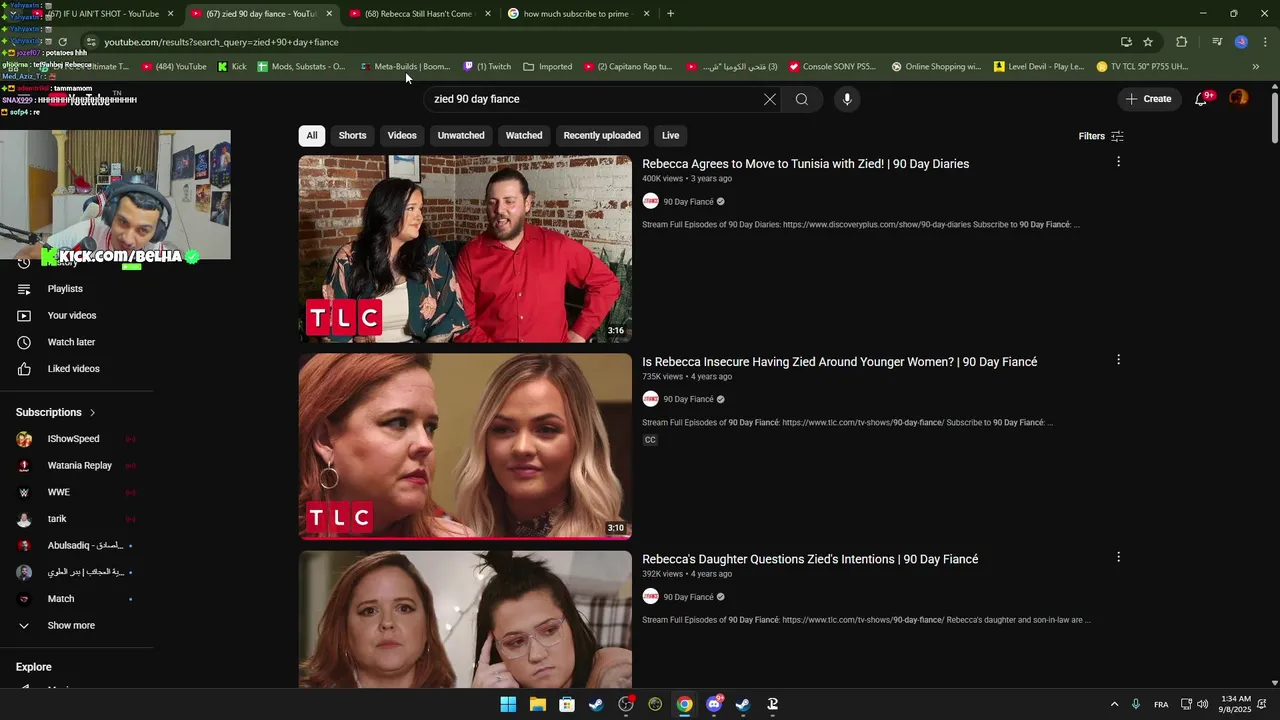
Task: Open the Chrome extensions puzzle icon
Action: (x=1182, y=42)
